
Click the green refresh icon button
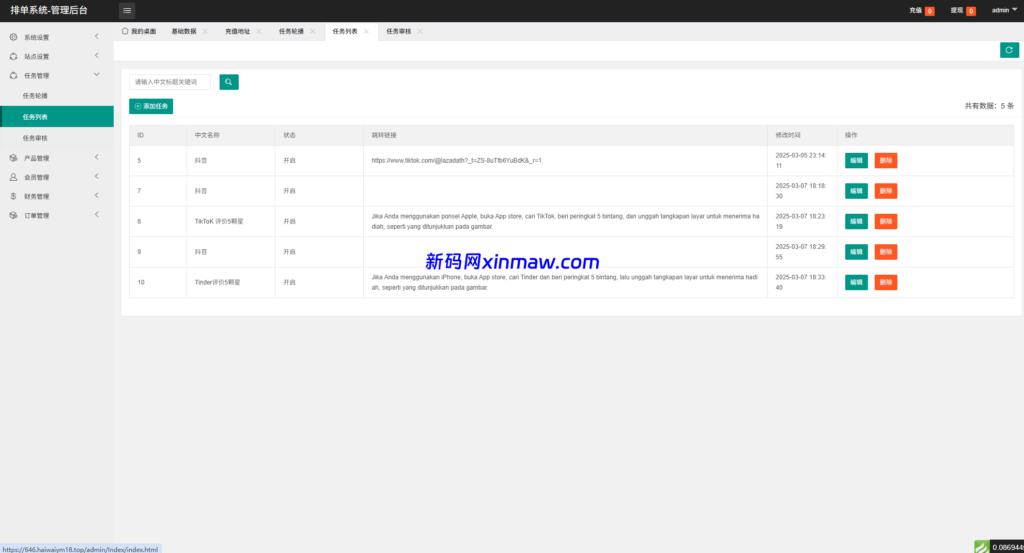click(x=1009, y=50)
